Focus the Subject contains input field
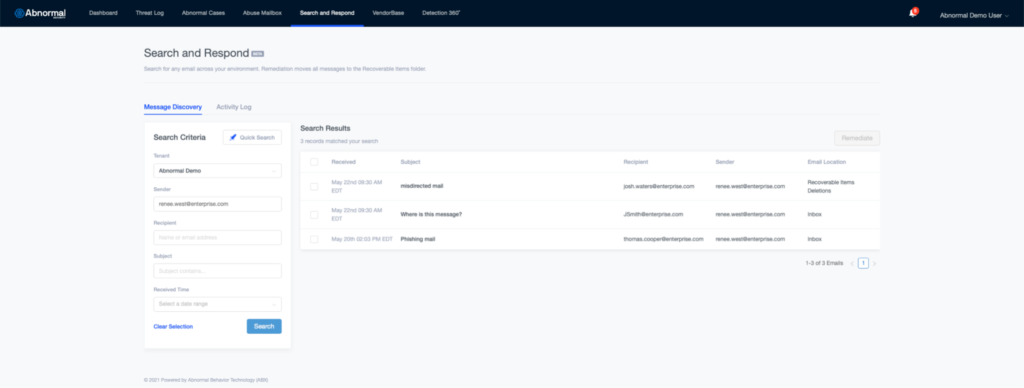Image resolution: width=1024 pixels, height=388 pixels. tap(217, 270)
